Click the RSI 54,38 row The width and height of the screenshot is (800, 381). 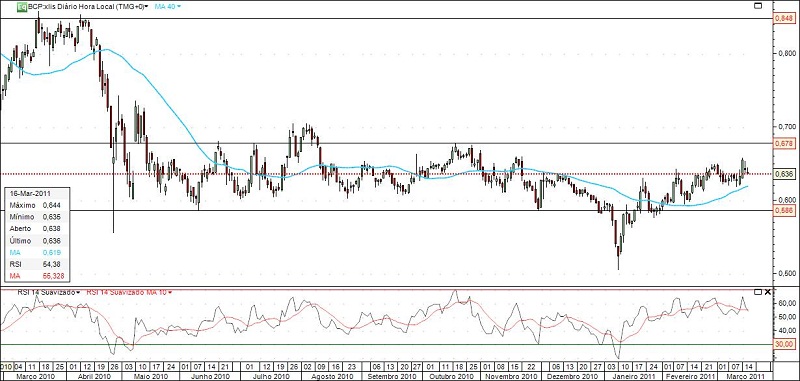click(x=36, y=264)
